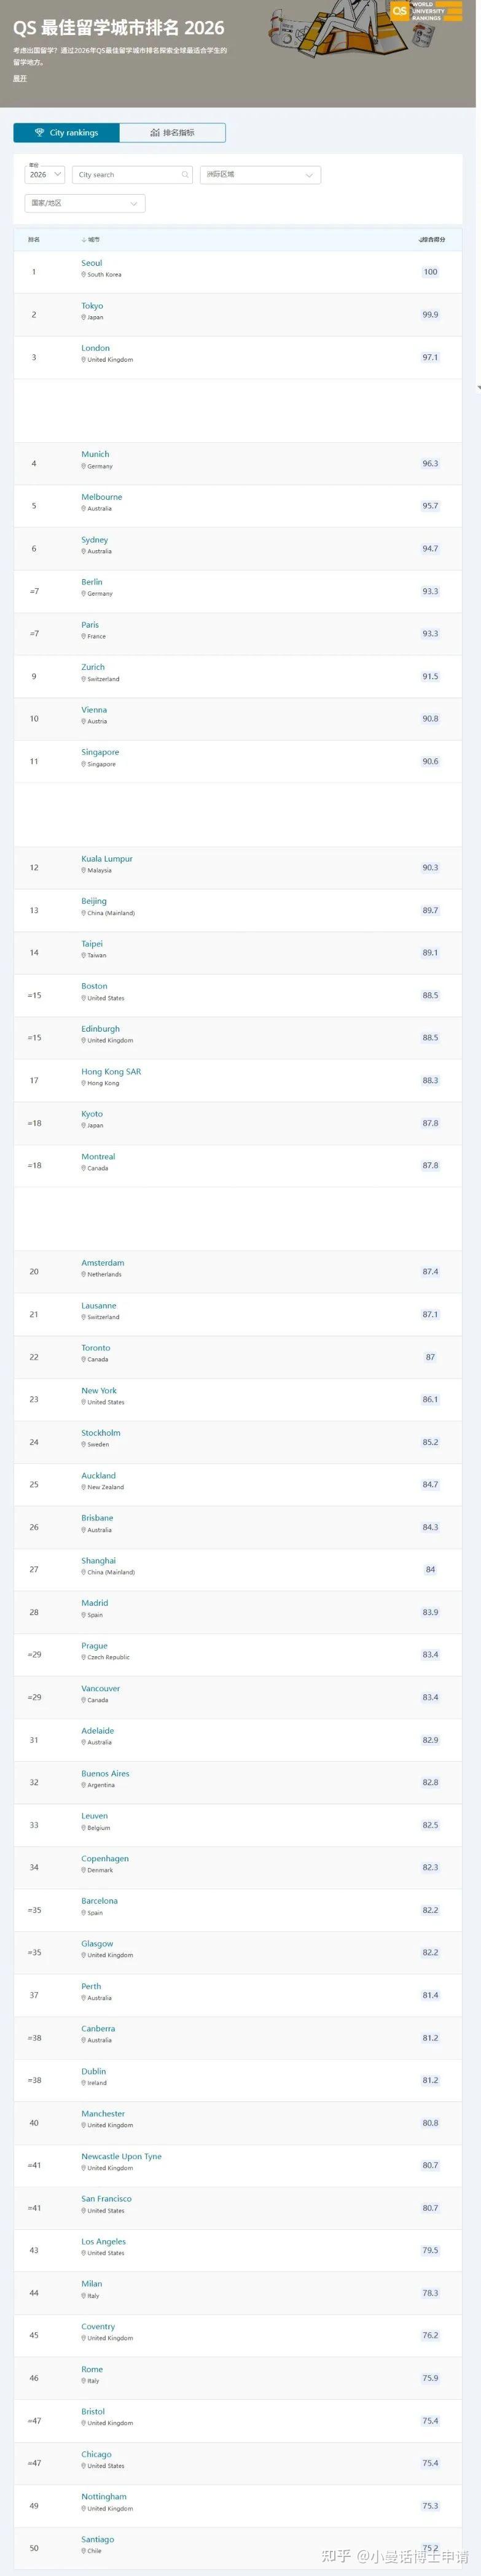Open the Kuala Lumpur city link

click(107, 859)
